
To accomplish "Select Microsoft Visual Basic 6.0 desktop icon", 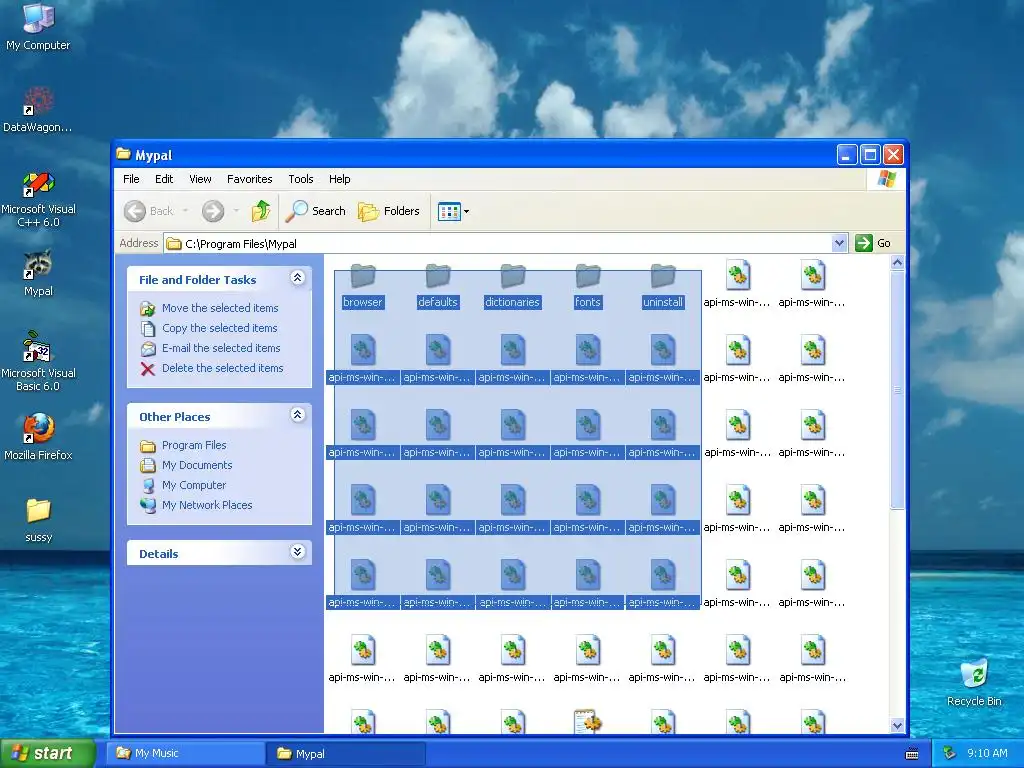I will pos(38,361).
